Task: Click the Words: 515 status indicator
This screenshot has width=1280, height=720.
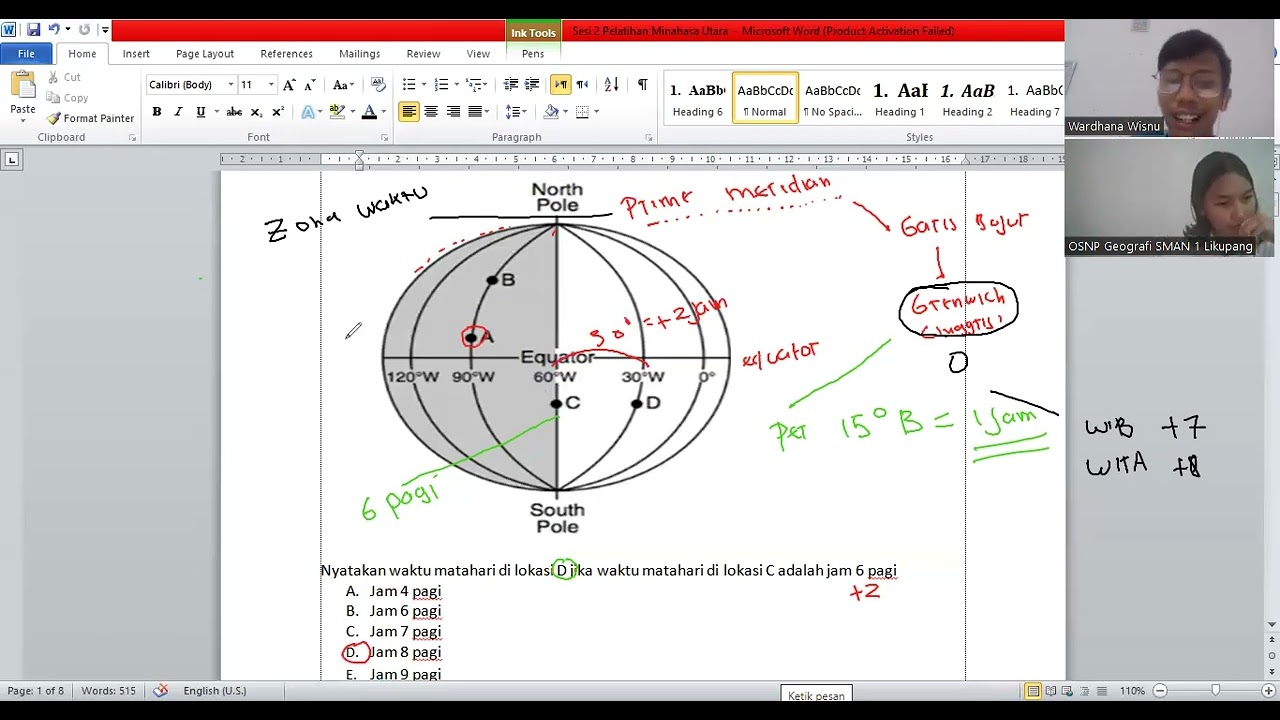Action: 108,691
